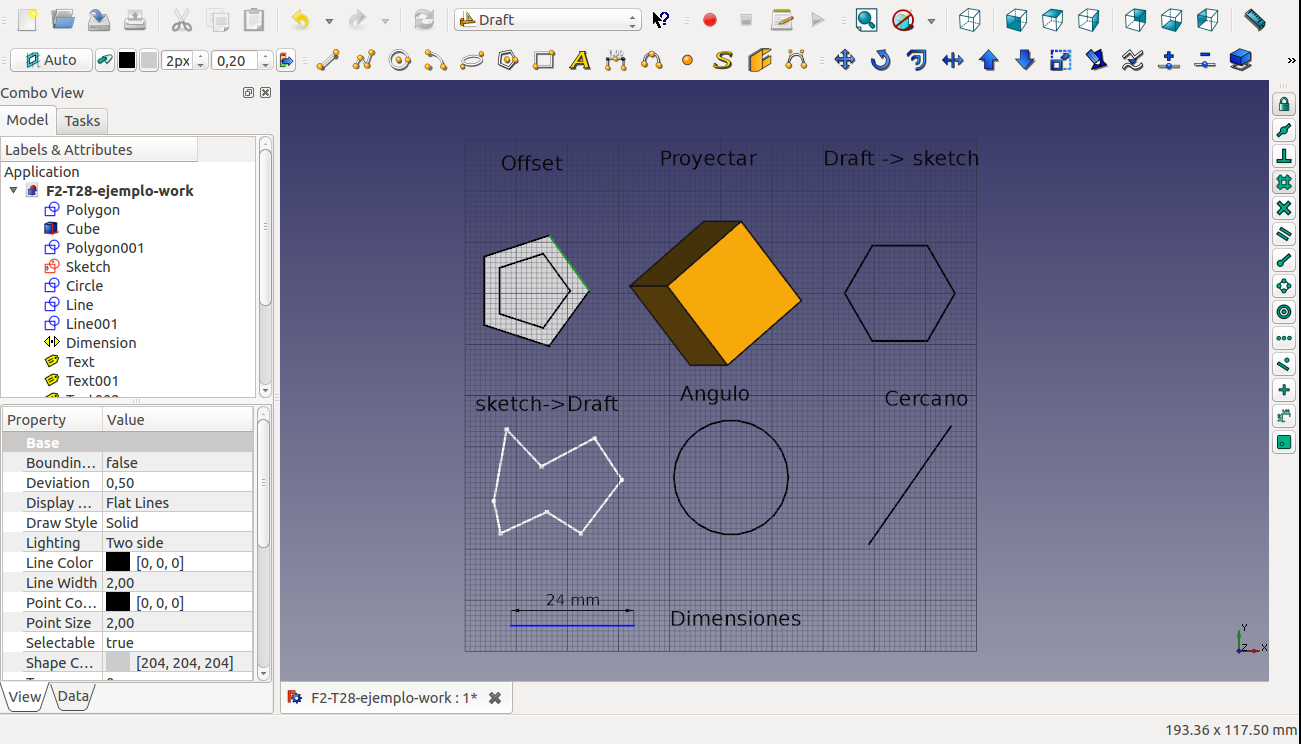Image resolution: width=1301 pixels, height=744 pixels.
Task: Open the undo history dropdown arrow
Action: pos(328,20)
